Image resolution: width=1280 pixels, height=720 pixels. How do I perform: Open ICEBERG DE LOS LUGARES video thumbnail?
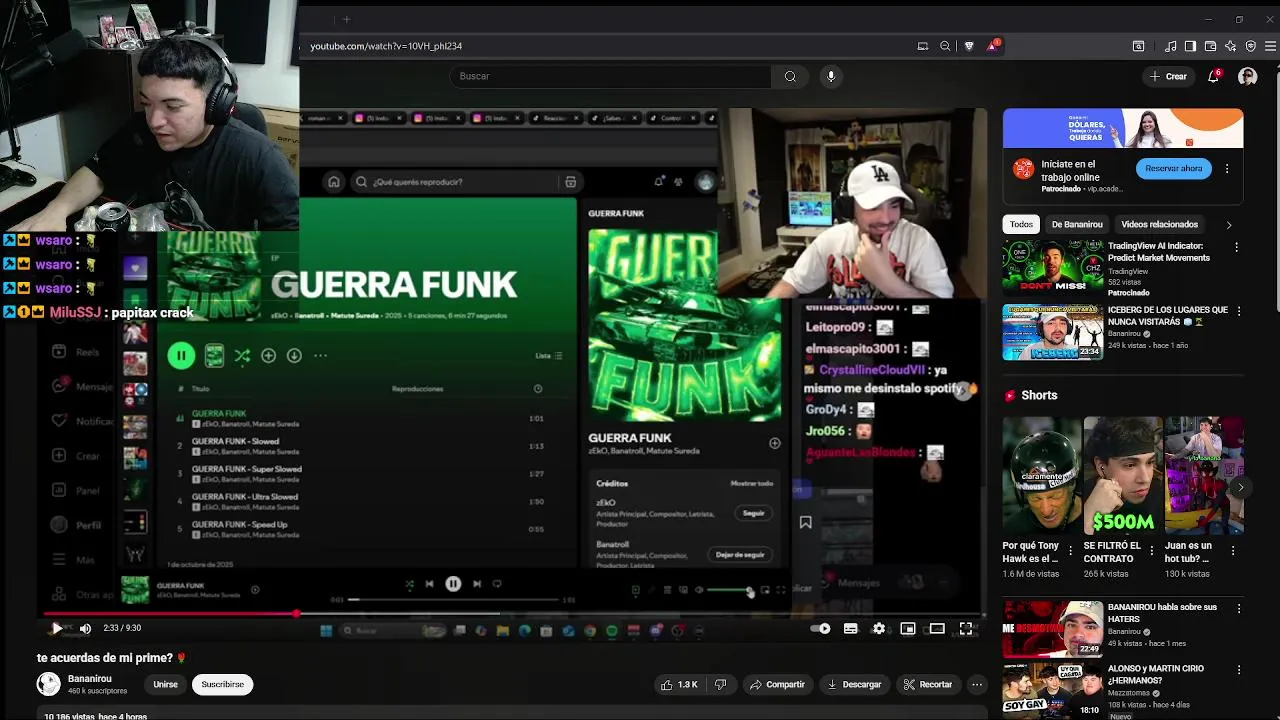(x=1052, y=331)
